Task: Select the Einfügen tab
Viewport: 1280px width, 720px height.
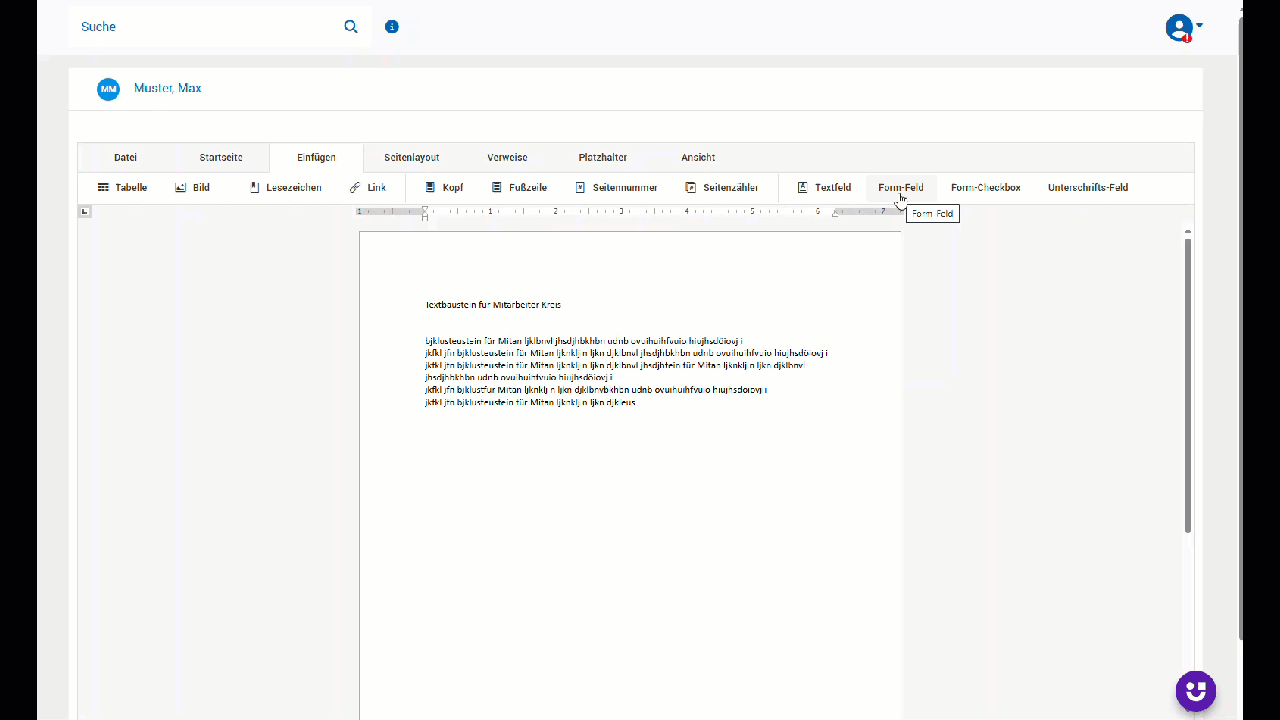Action: [316, 158]
